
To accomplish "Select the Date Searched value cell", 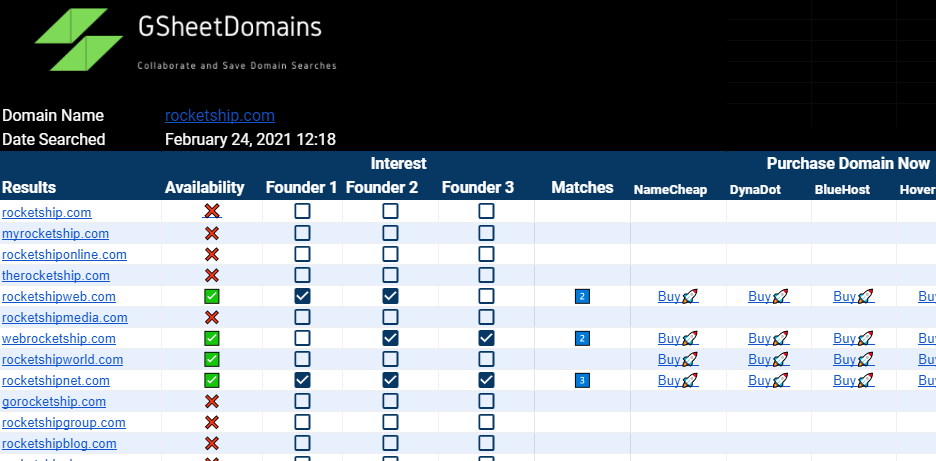I will click(x=250, y=140).
